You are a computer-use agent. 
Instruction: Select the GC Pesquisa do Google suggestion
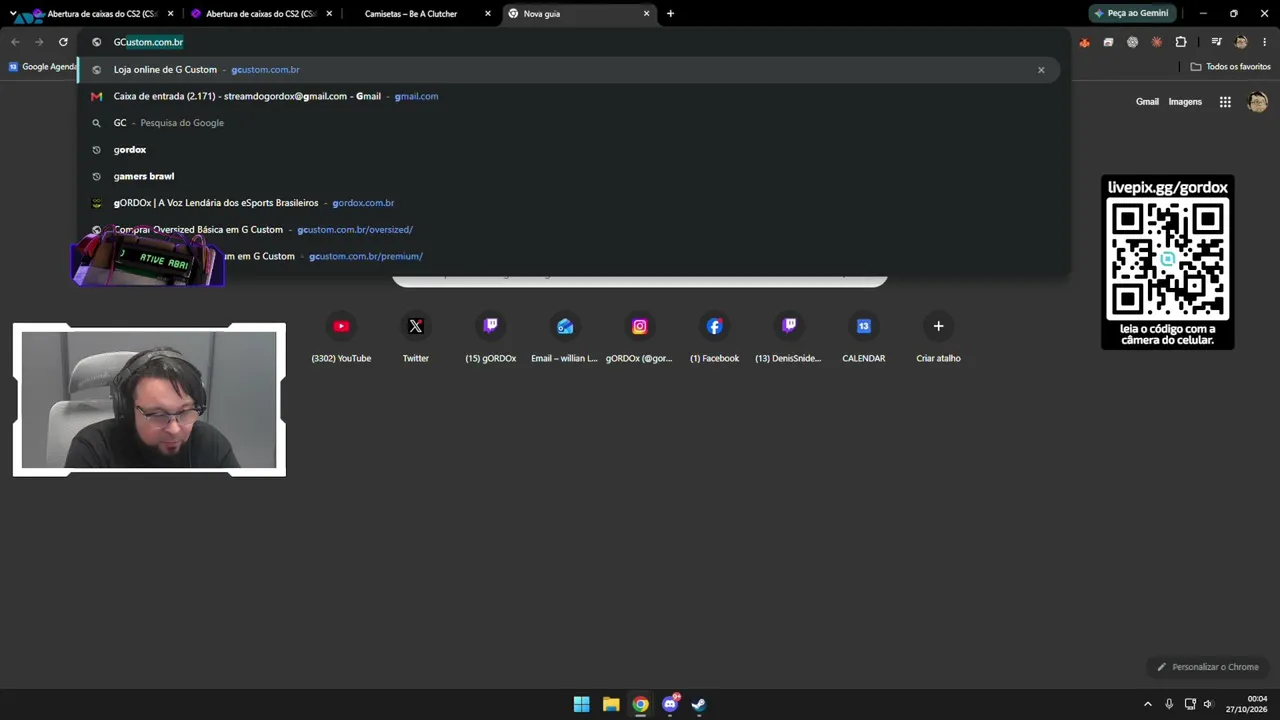pos(568,123)
